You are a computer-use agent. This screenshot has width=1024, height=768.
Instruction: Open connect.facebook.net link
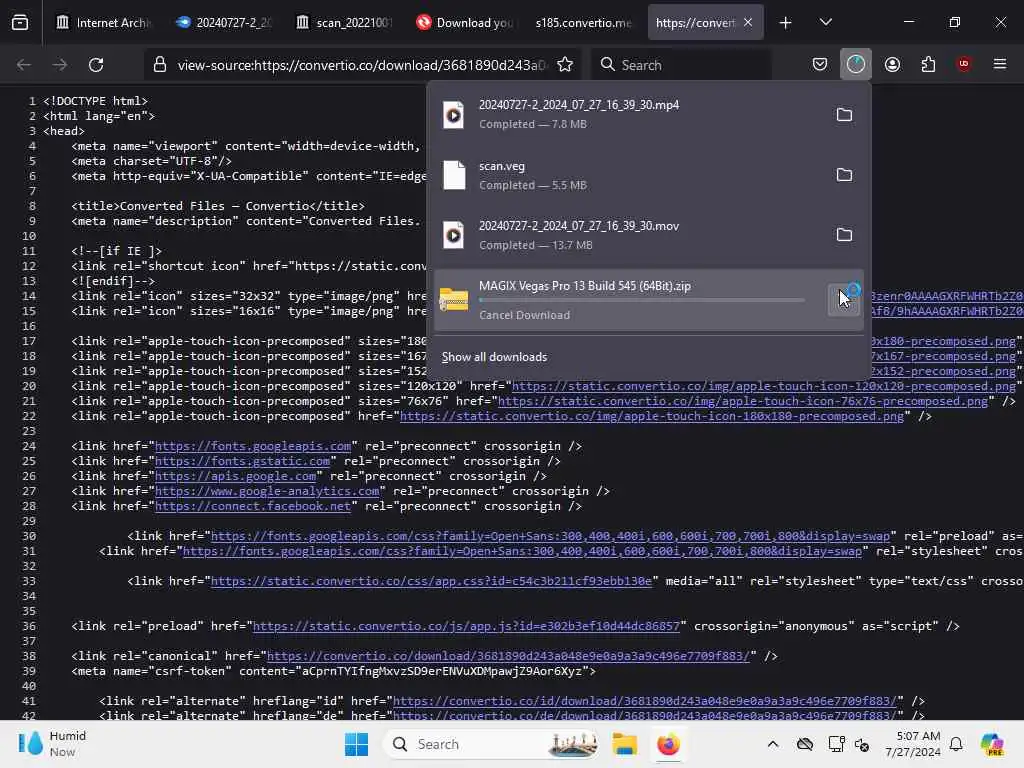tap(253, 506)
